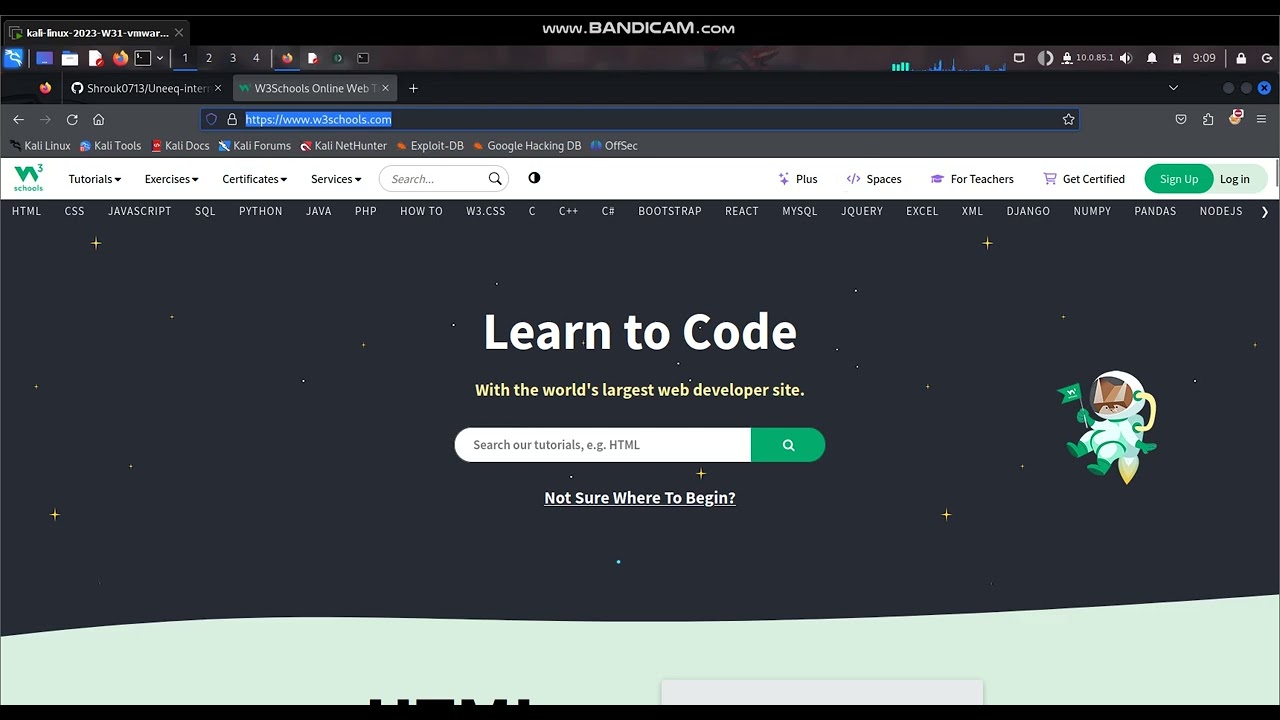Expand terminal launcher dropdown arrow
Viewport: 1280px width, 720px height.
click(x=159, y=58)
